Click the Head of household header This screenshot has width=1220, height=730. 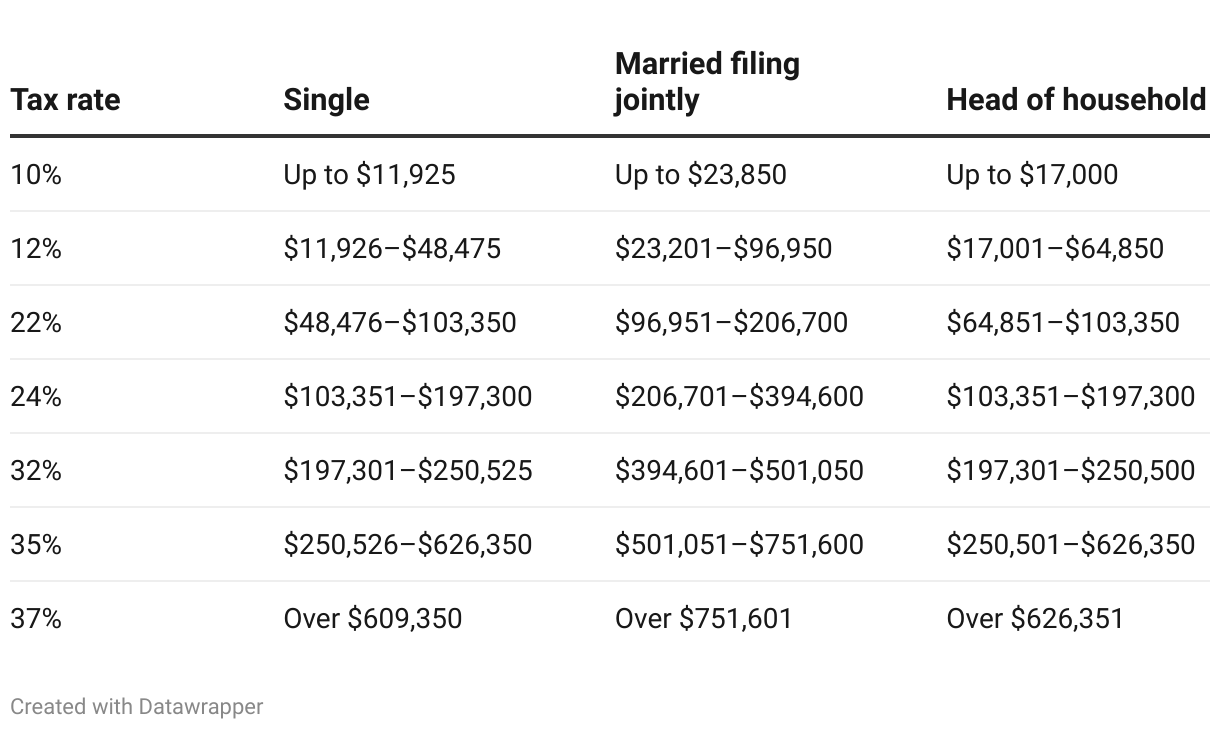point(1076,100)
